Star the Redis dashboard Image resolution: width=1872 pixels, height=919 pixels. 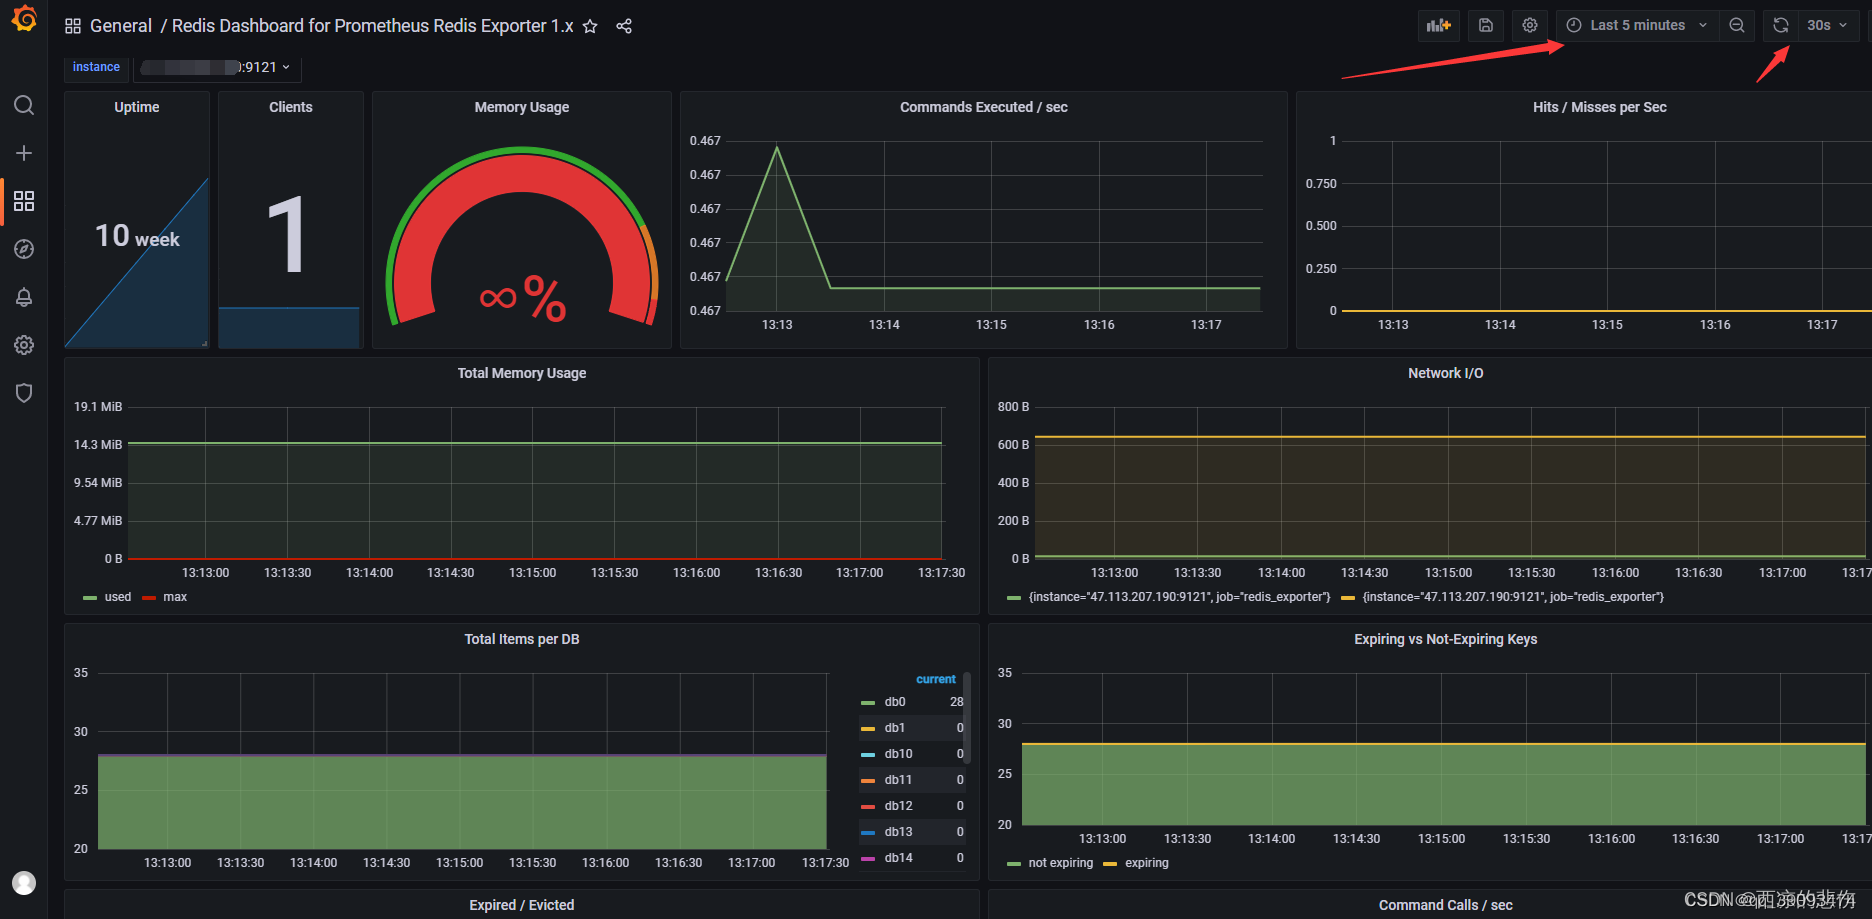coord(589,27)
